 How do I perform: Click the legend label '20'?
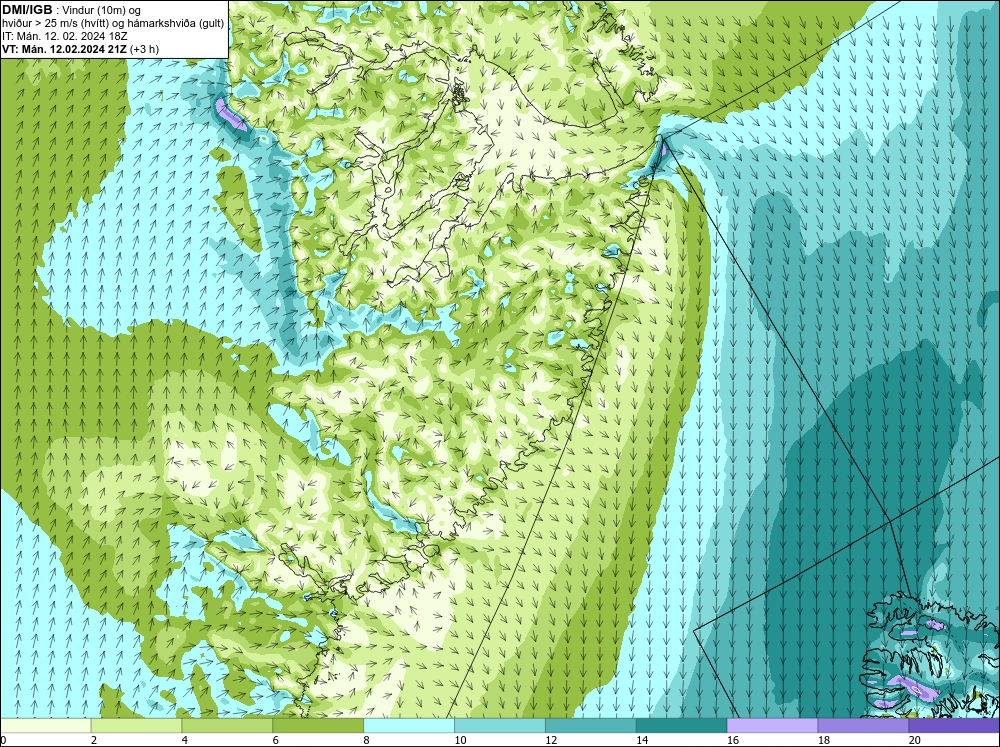point(915,740)
